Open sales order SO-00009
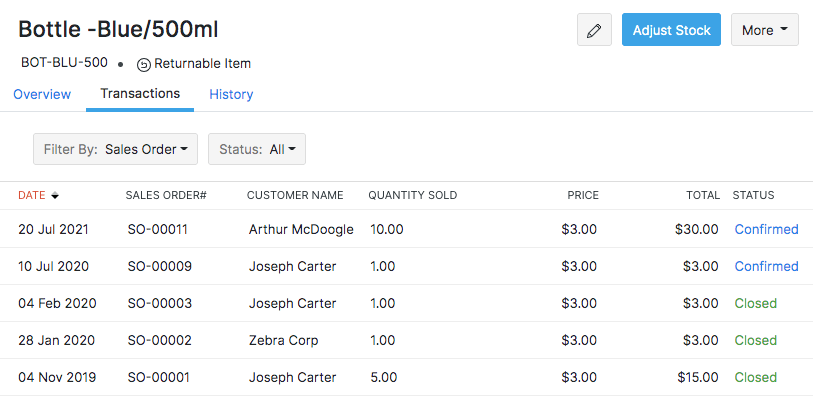The width and height of the screenshot is (813, 397). tap(159, 266)
